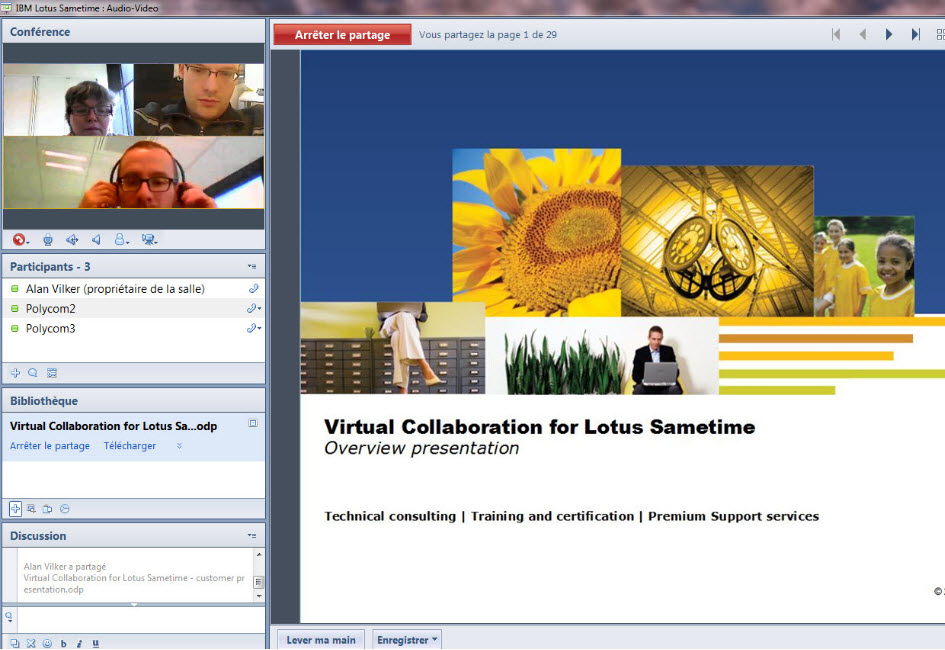The width and height of the screenshot is (945, 650).
Task: Click the Télécharger link
Action: tap(130, 446)
